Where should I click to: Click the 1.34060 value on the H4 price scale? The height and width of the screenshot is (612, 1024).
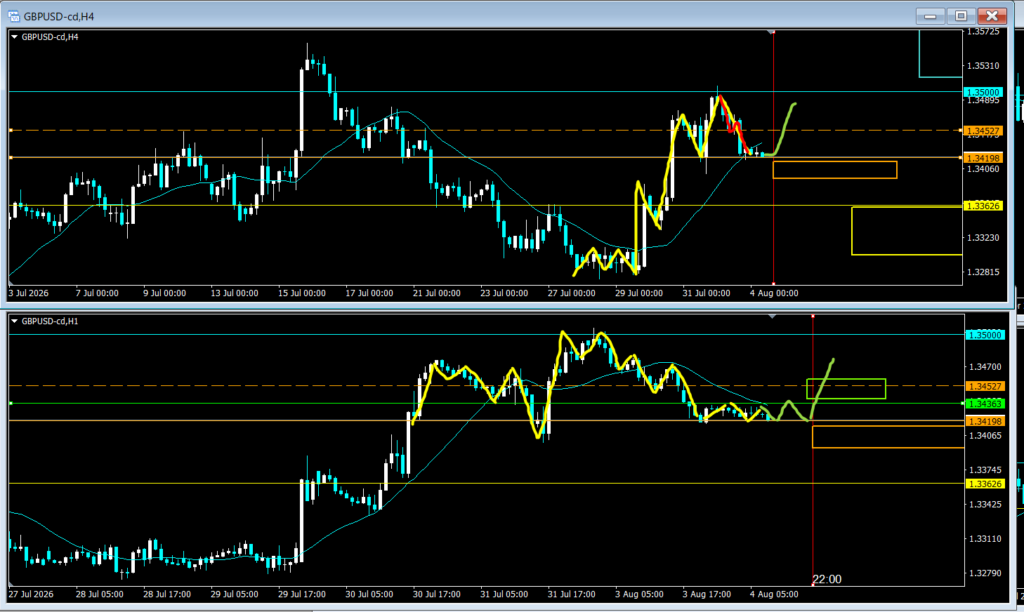[x=983, y=169]
